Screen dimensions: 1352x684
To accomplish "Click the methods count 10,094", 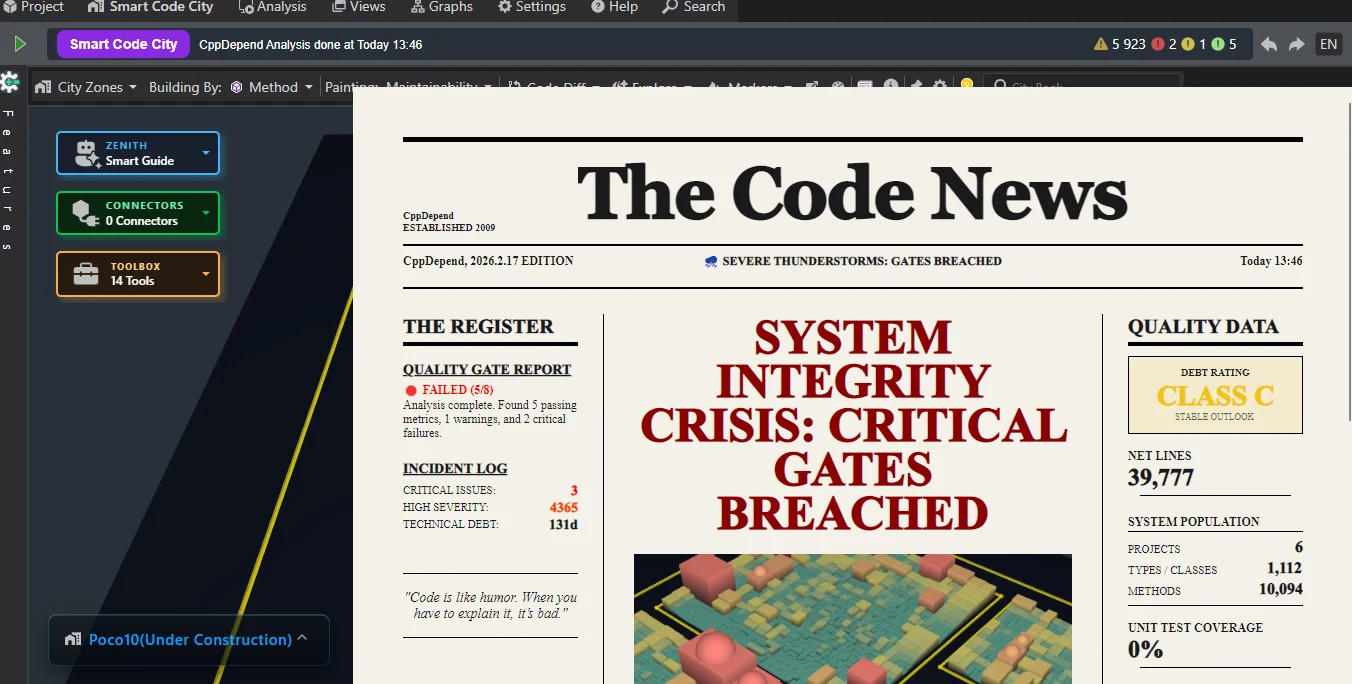I will tap(1281, 589).
